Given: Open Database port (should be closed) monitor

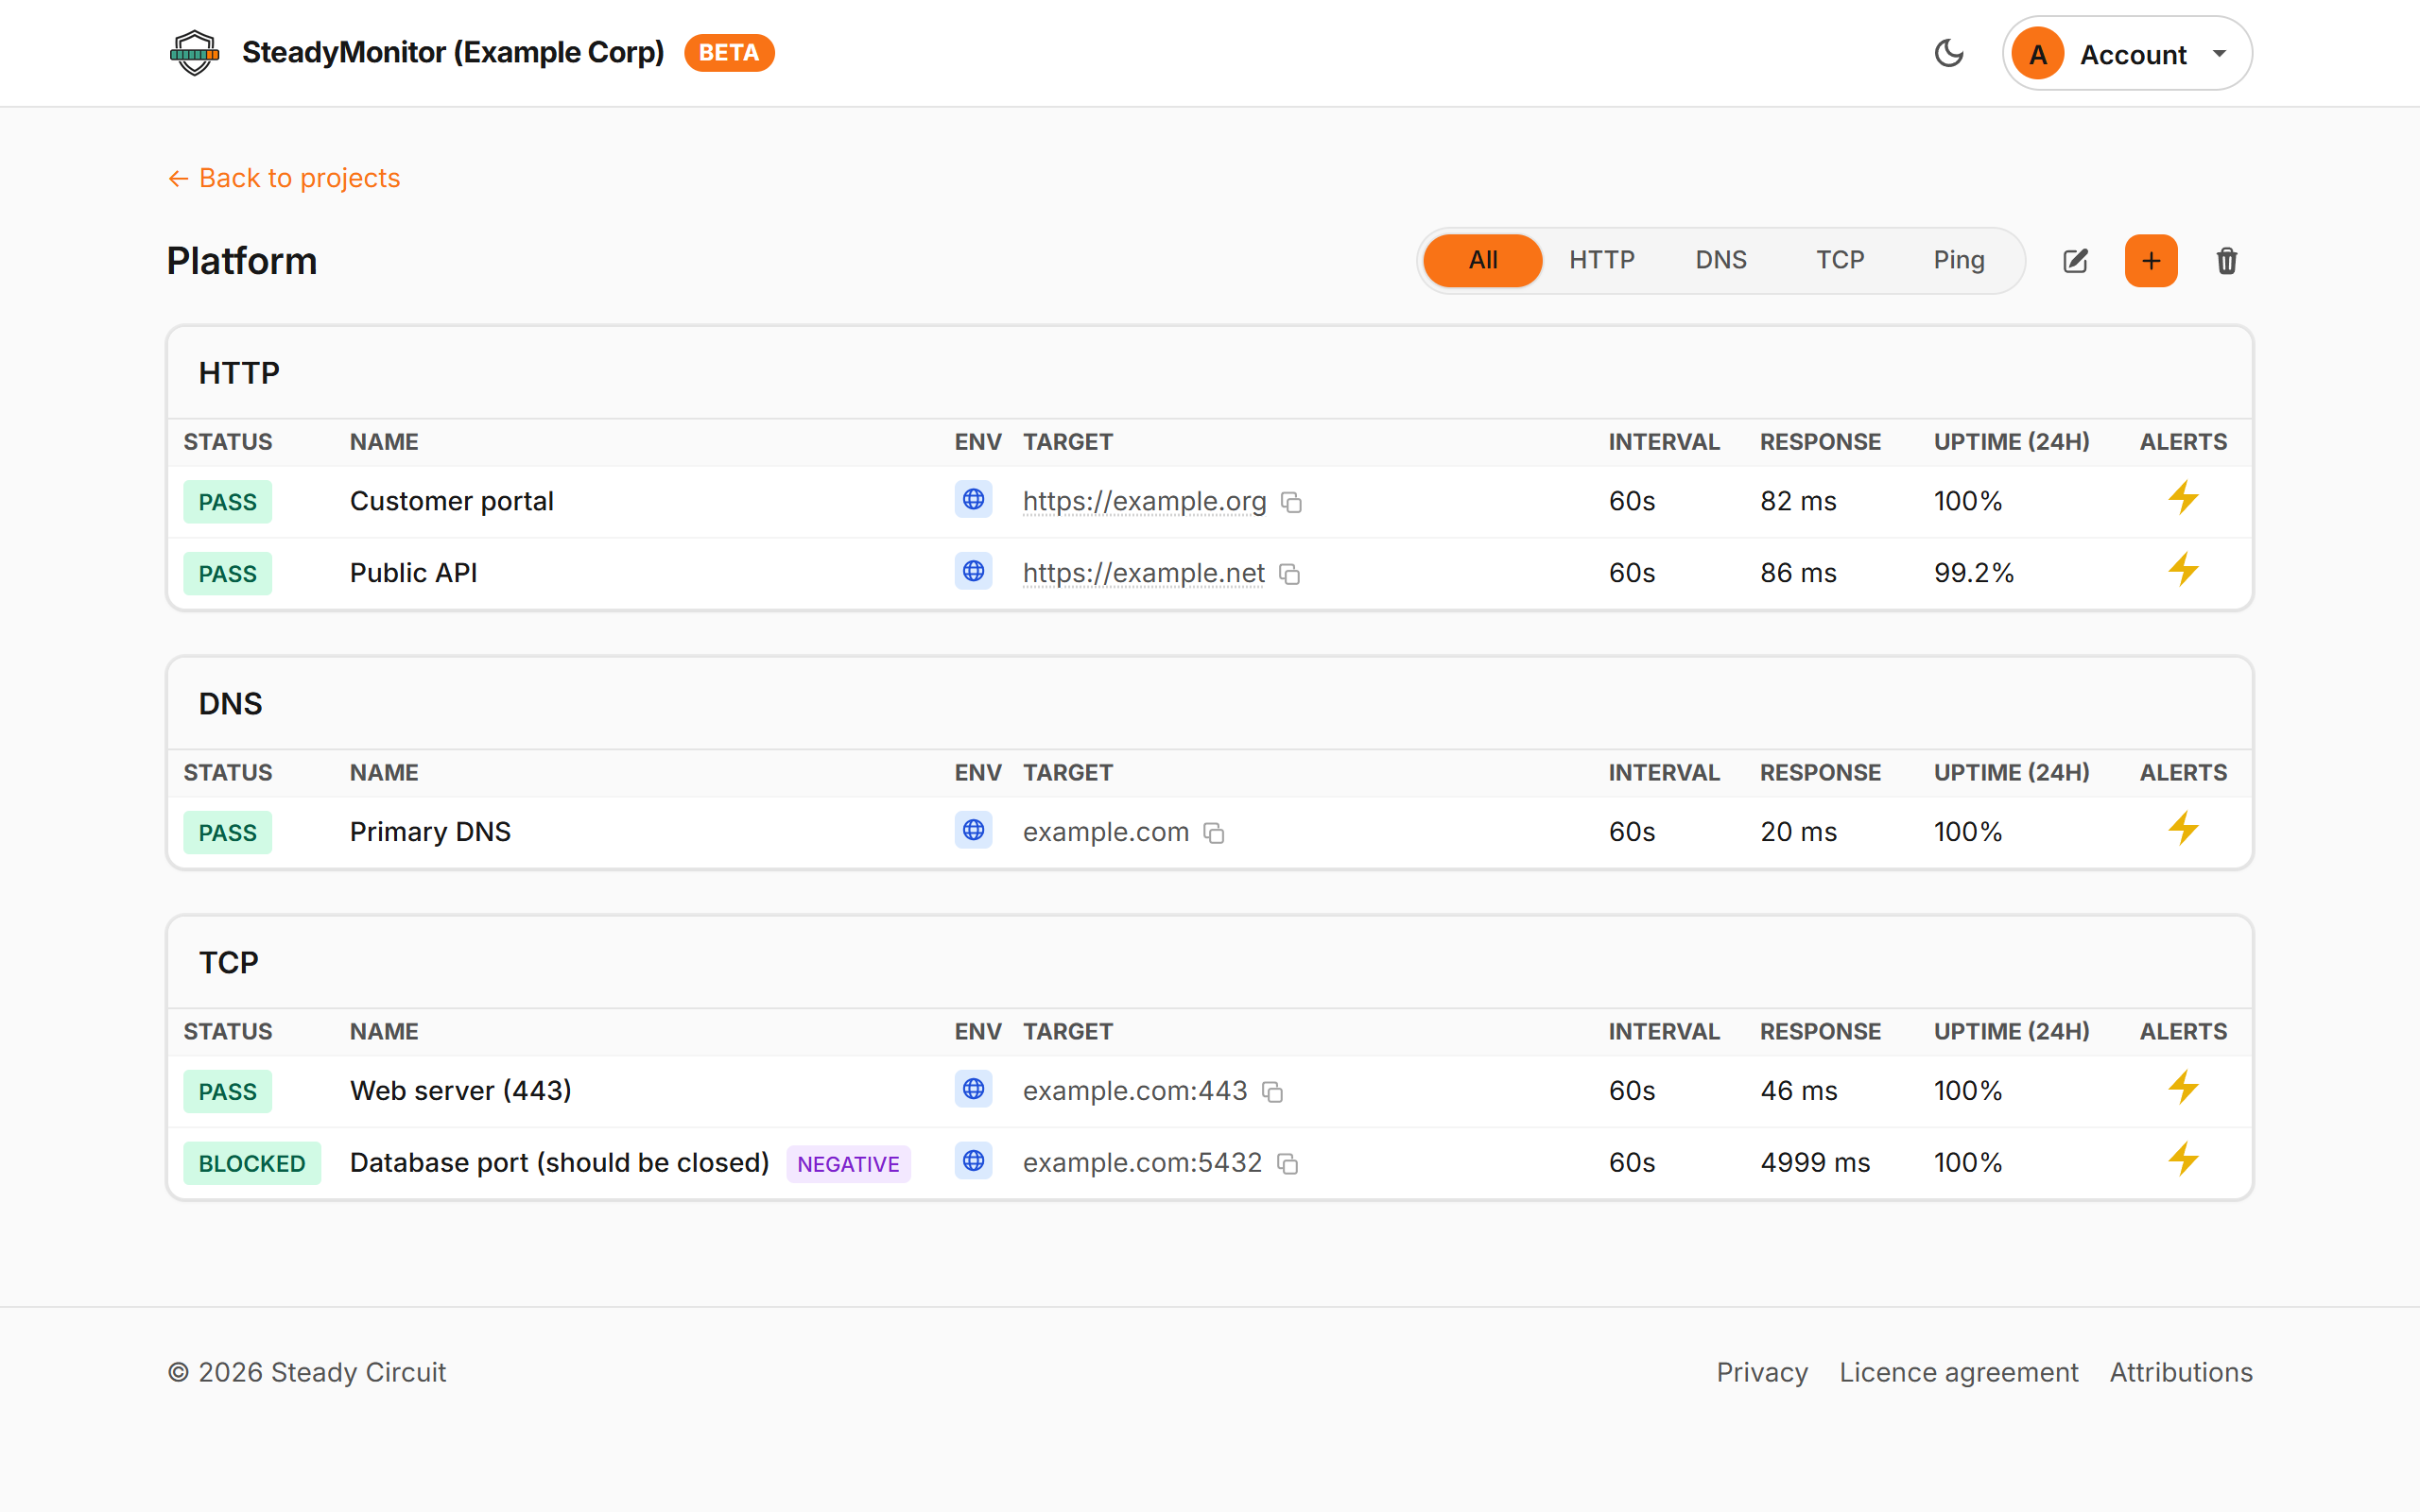Looking at the screenshot, I should point(559,1163).
